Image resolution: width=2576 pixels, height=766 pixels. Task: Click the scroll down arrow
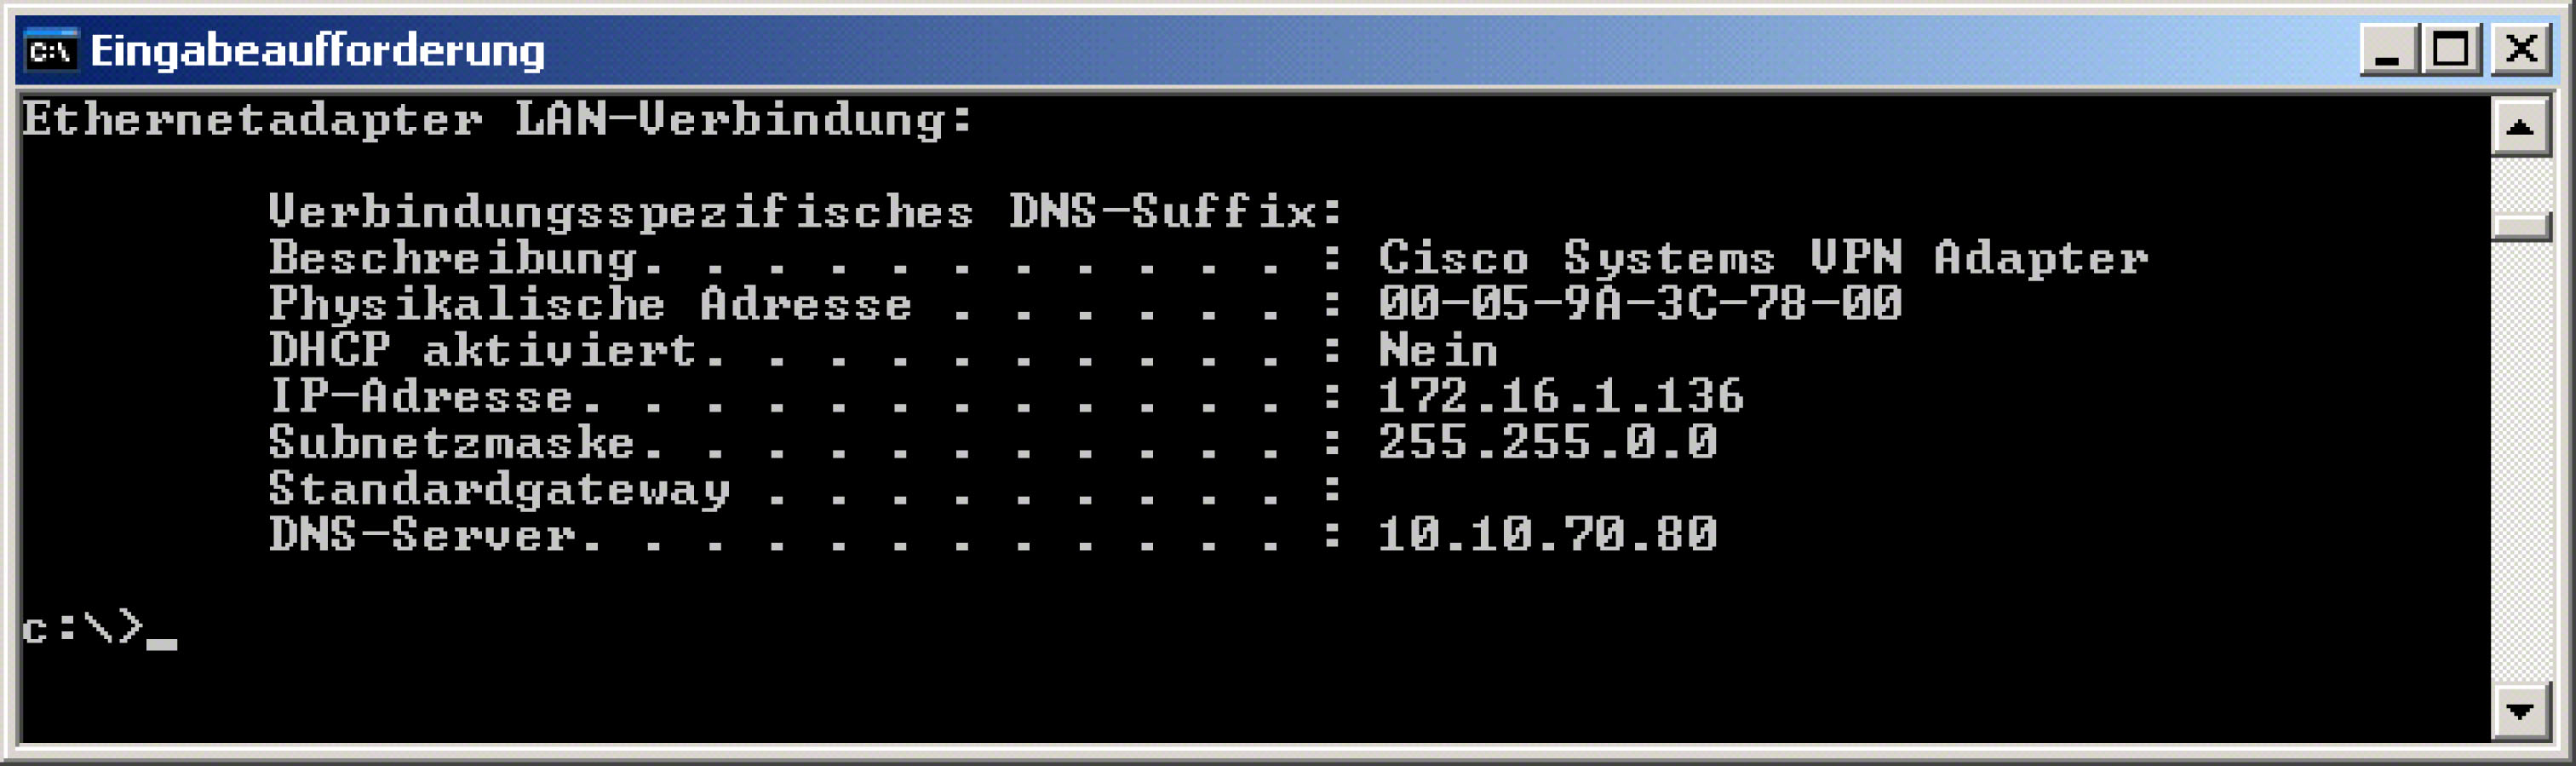point(2520,711)
